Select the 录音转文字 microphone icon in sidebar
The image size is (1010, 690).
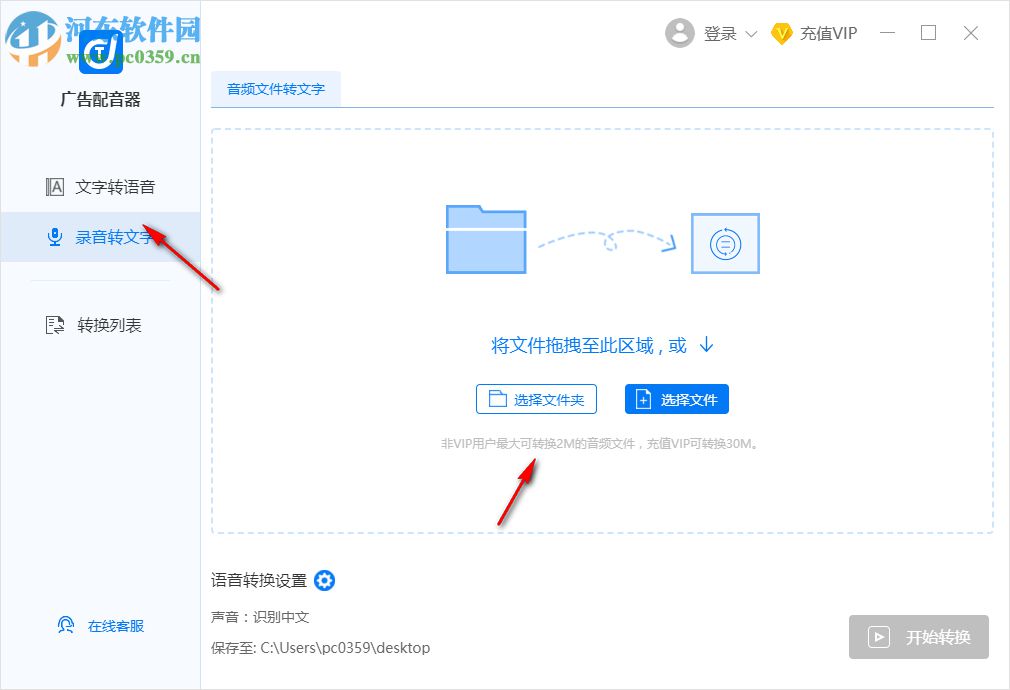56,237
